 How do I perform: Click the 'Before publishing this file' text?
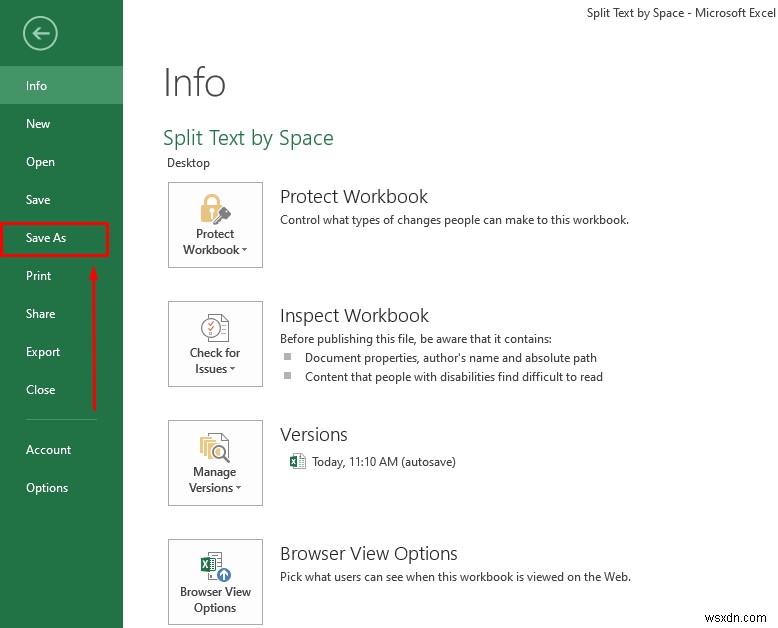click(416, 339)
